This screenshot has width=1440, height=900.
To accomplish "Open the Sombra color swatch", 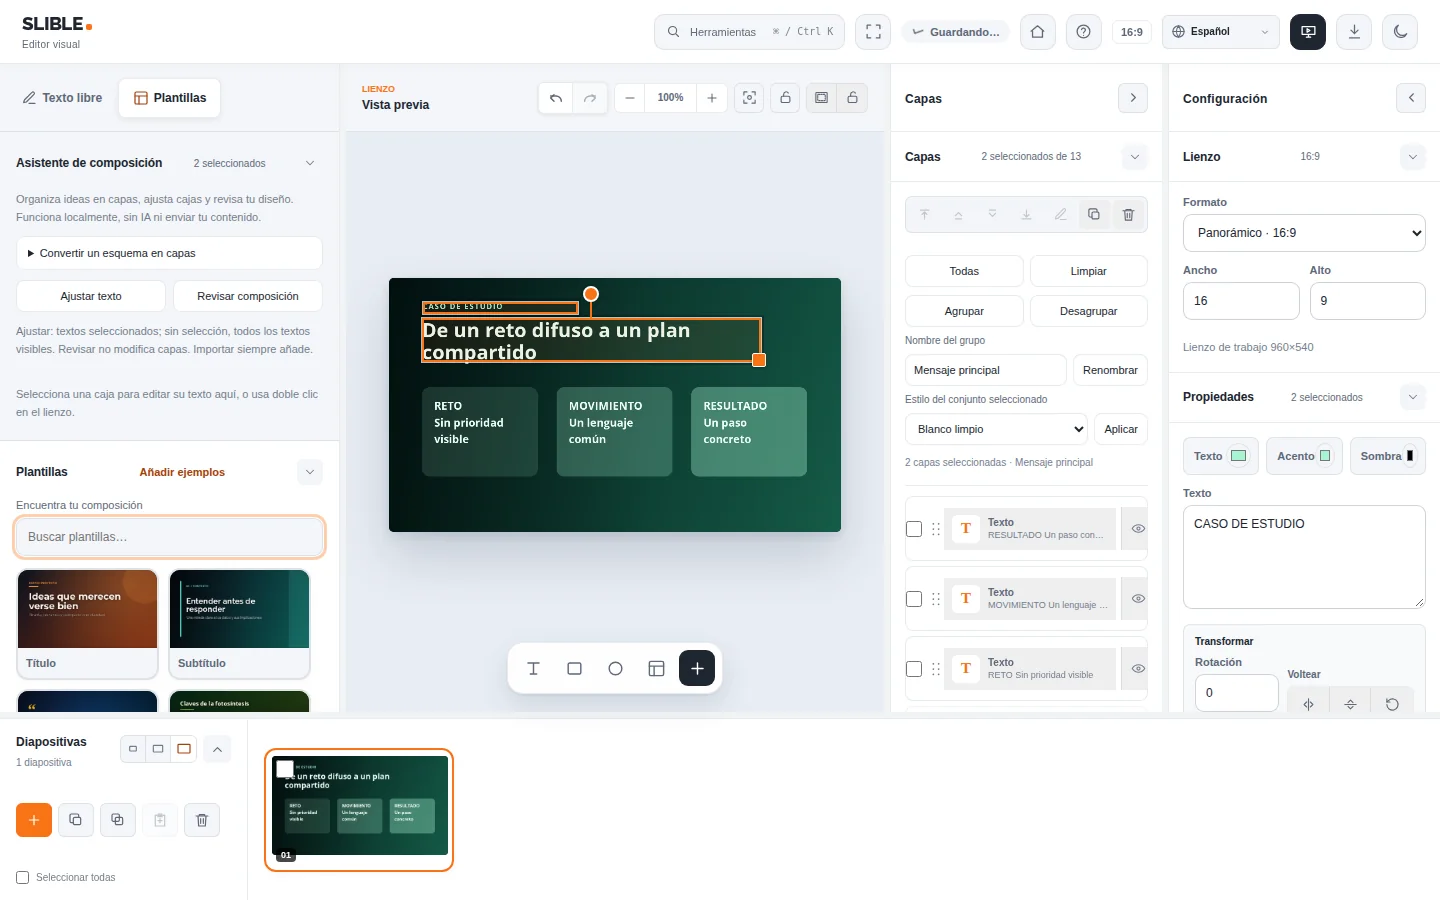I will (x=1410, y=456).
